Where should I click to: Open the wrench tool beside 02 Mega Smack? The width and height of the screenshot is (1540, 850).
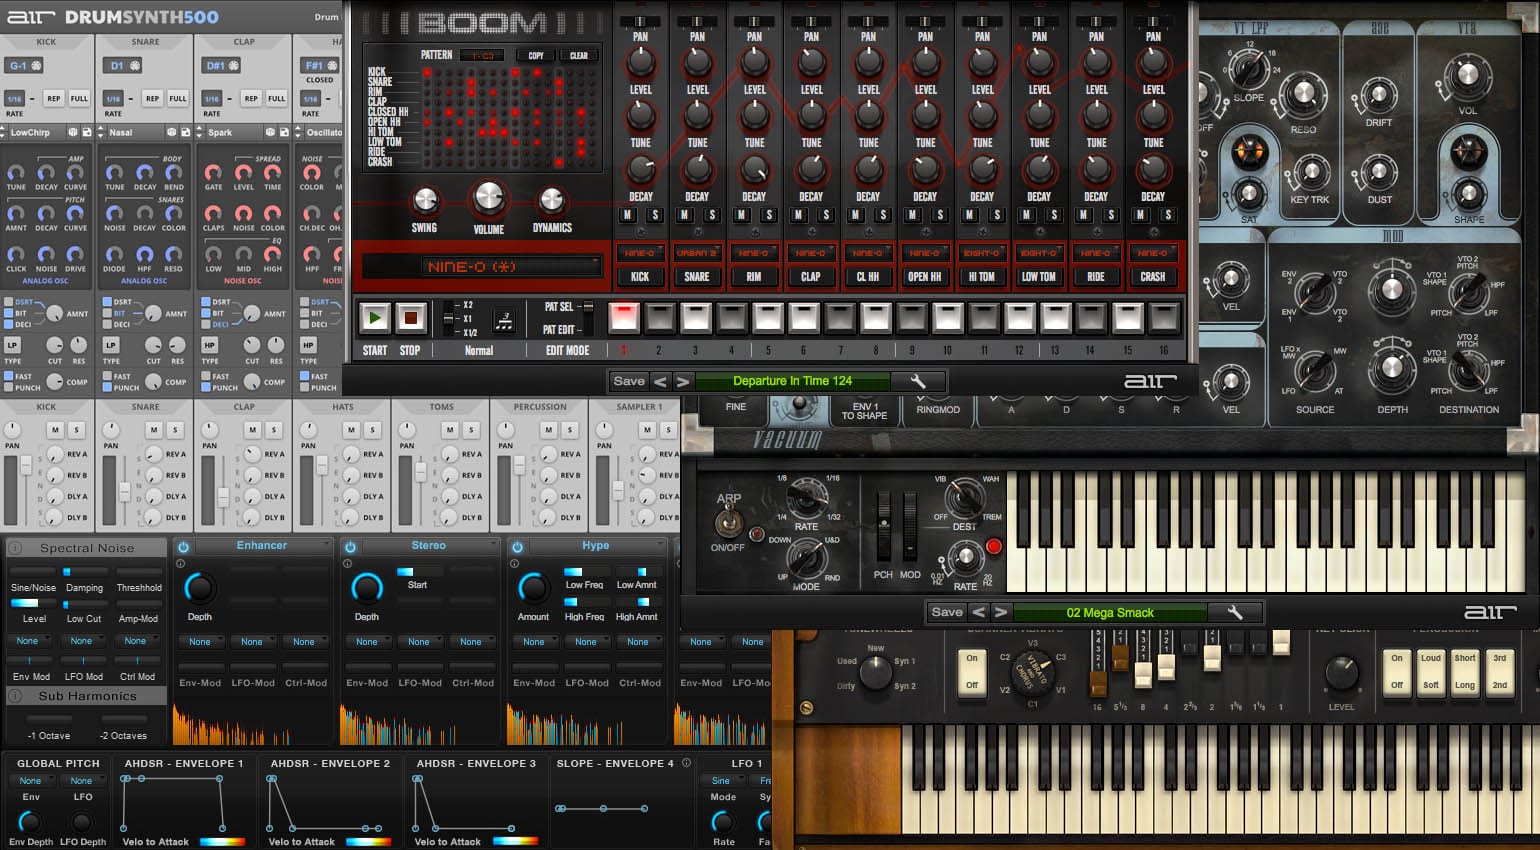coord(1236,612)
